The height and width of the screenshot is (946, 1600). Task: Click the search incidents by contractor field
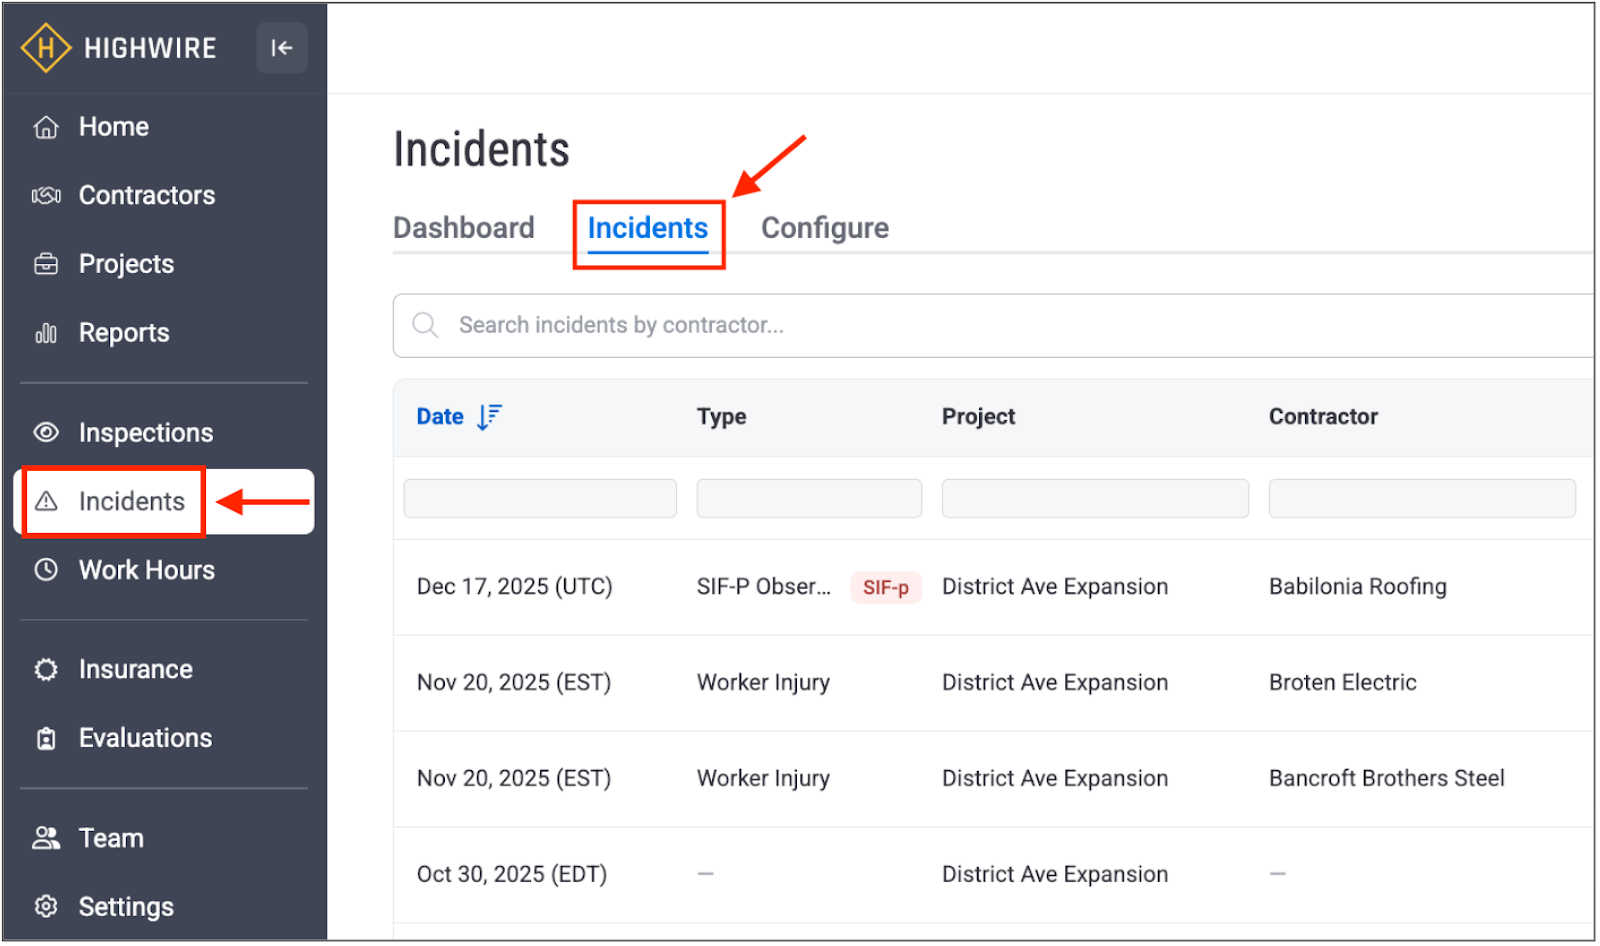(x=1000, y=325)
